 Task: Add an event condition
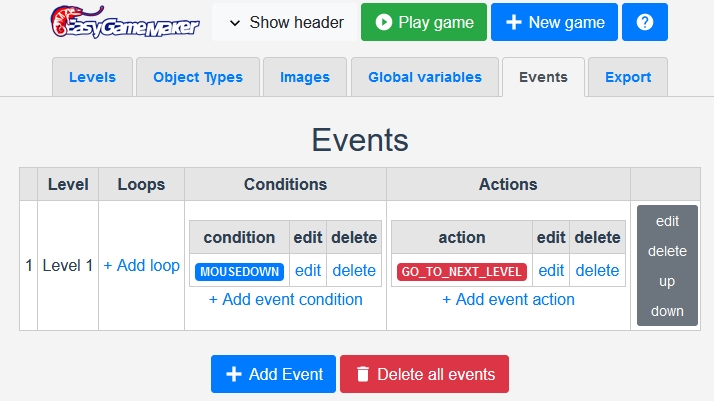(286, 299)
